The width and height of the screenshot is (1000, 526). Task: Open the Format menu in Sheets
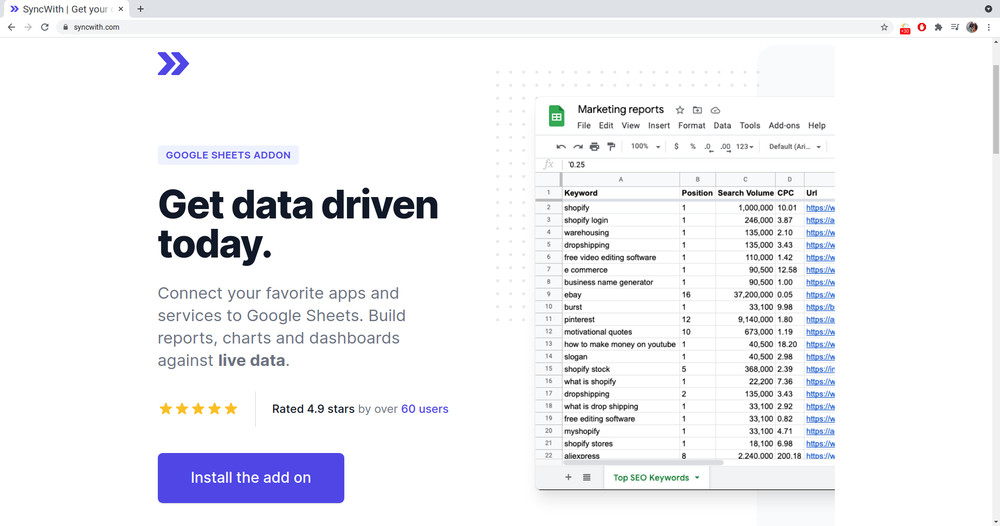pyautogui.click(x=691, y=126)
